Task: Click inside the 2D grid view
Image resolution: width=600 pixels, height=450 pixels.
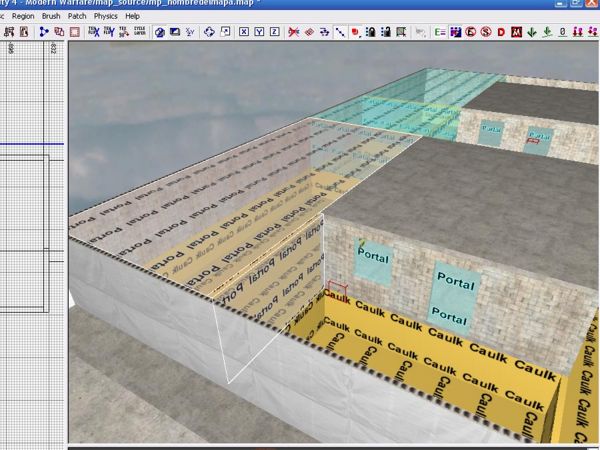Action: point(32,243)
